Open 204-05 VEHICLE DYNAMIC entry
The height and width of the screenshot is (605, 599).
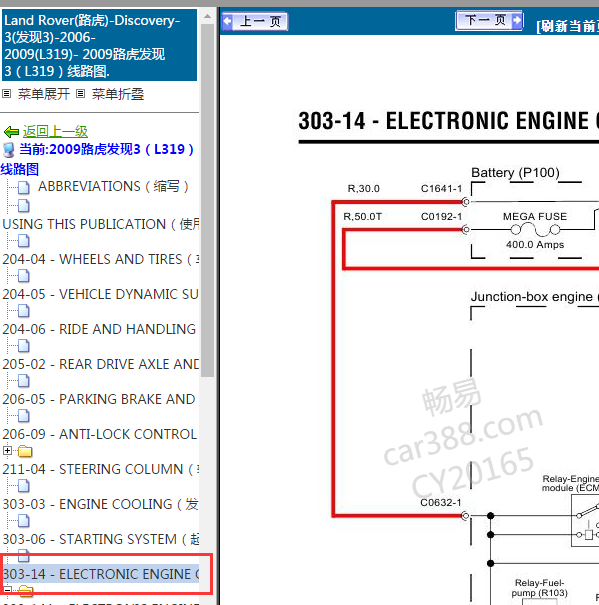[x=100, y=294]
